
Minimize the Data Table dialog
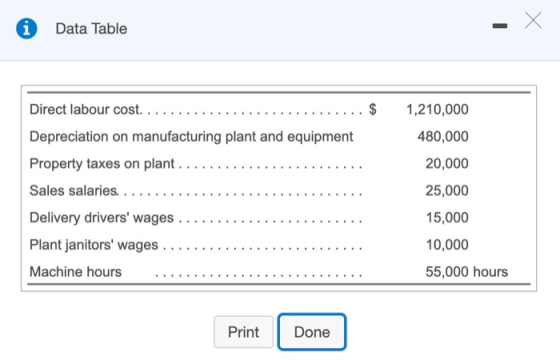point(500,26)
